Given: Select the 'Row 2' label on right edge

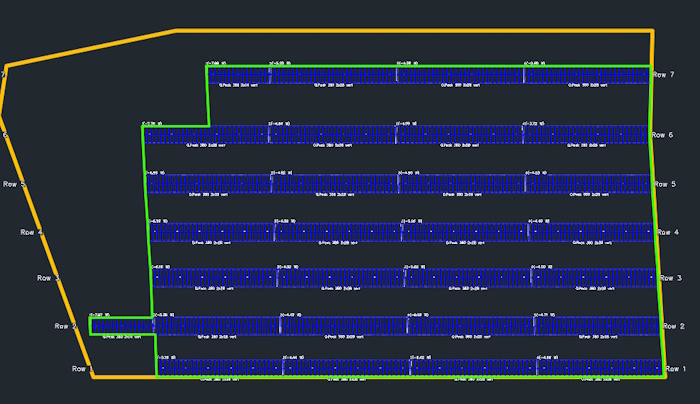Looking at the screenshot, I should coord(674,327).
